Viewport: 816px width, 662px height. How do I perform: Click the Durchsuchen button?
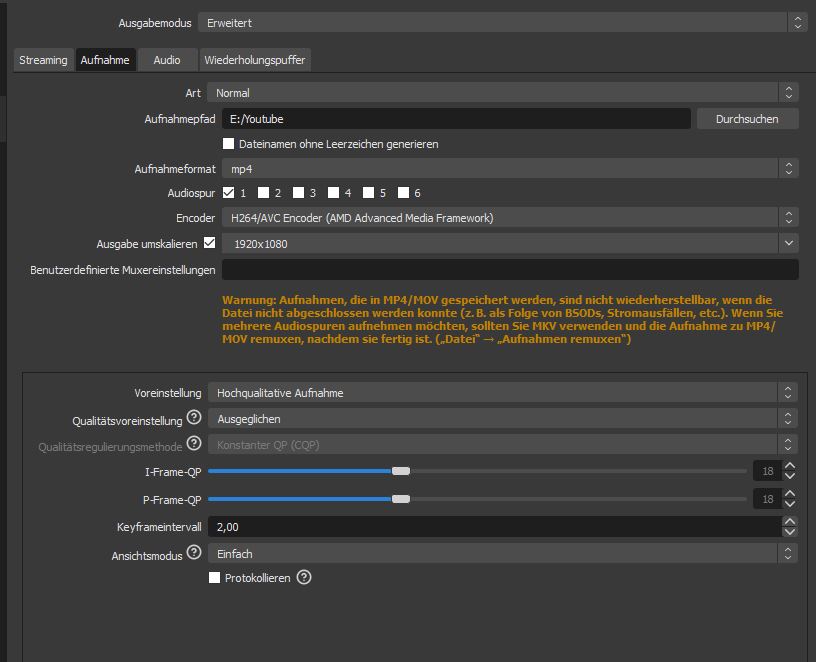tap(747, 119)
